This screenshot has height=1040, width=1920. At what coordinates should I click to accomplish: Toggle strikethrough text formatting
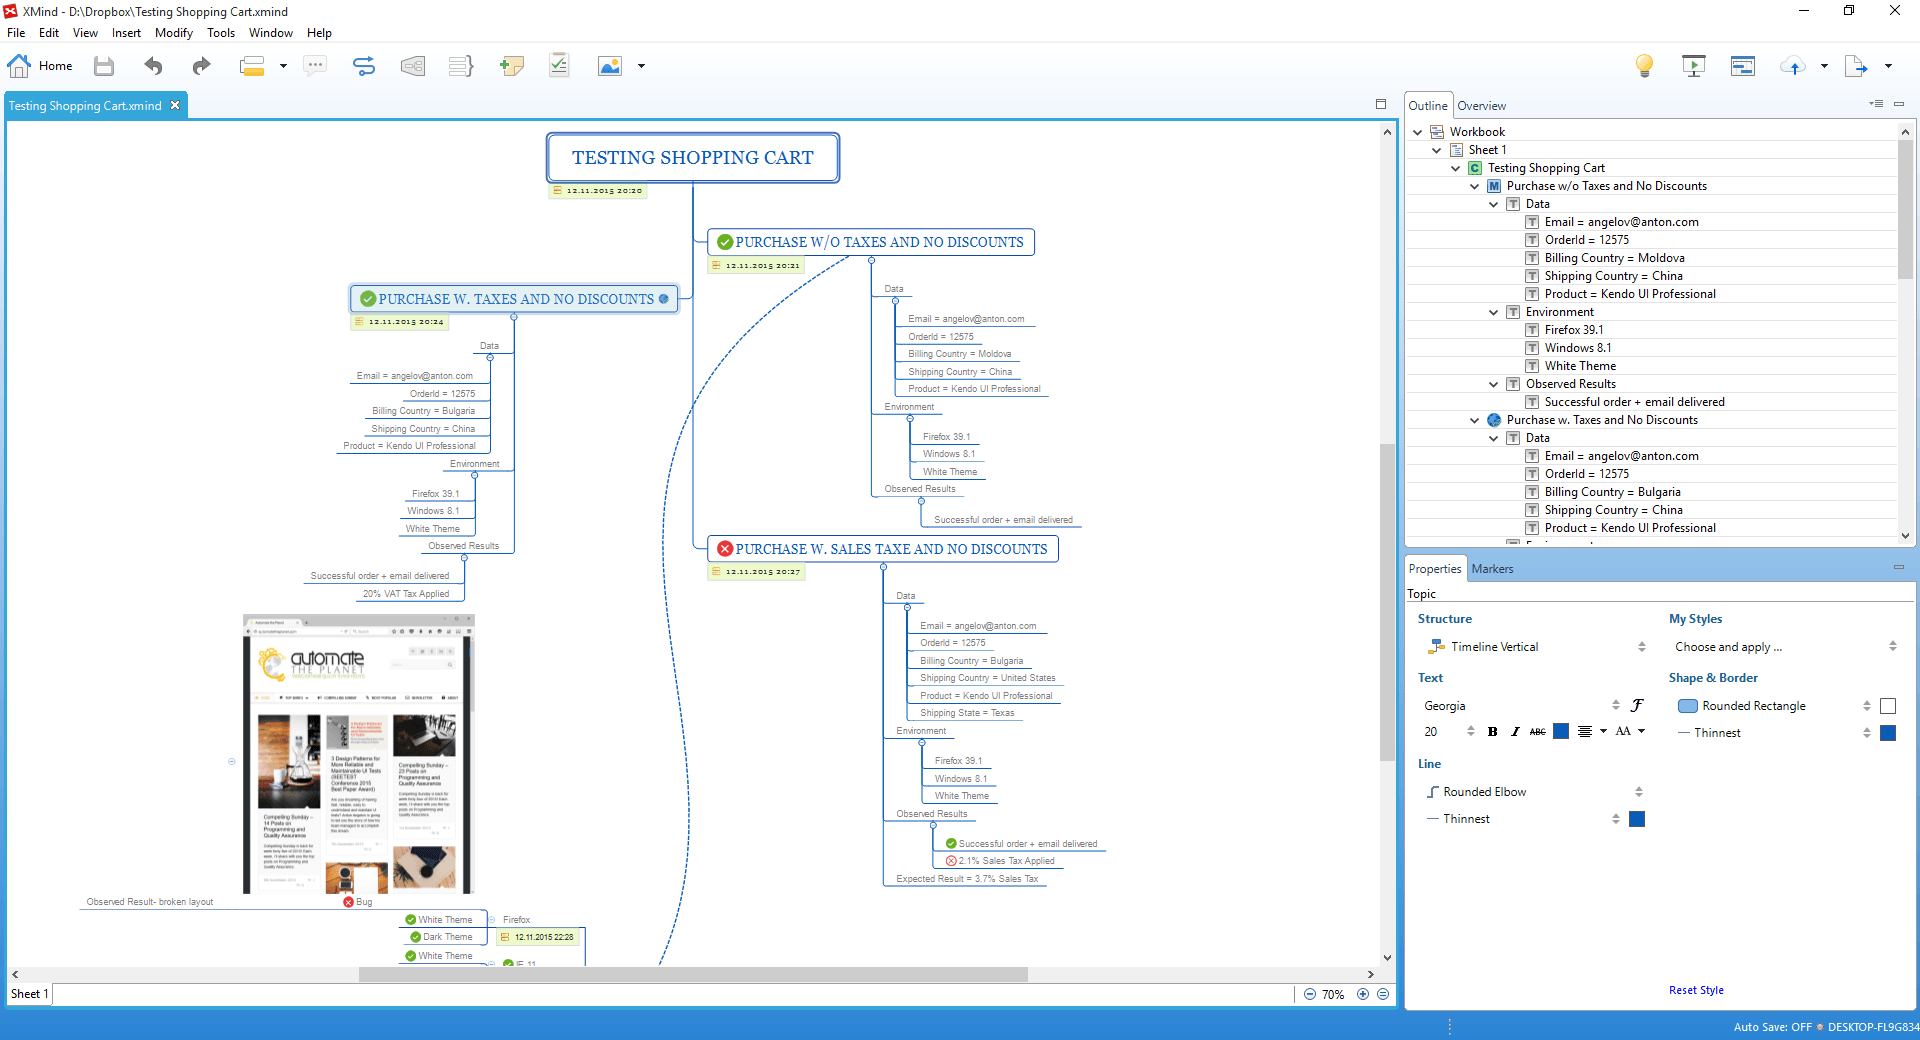[x=1537, y=732]
